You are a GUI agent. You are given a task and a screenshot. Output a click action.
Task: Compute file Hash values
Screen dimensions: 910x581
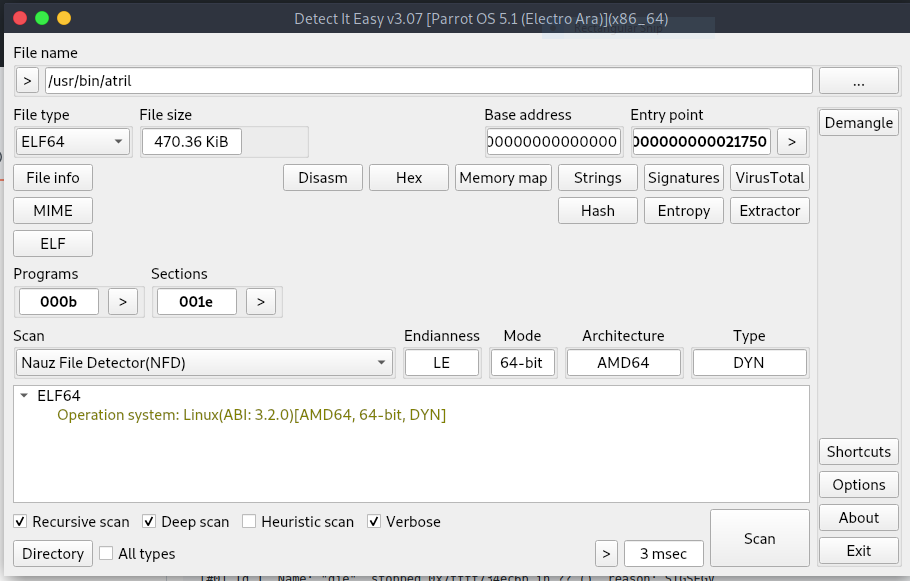tap(597, 210)
